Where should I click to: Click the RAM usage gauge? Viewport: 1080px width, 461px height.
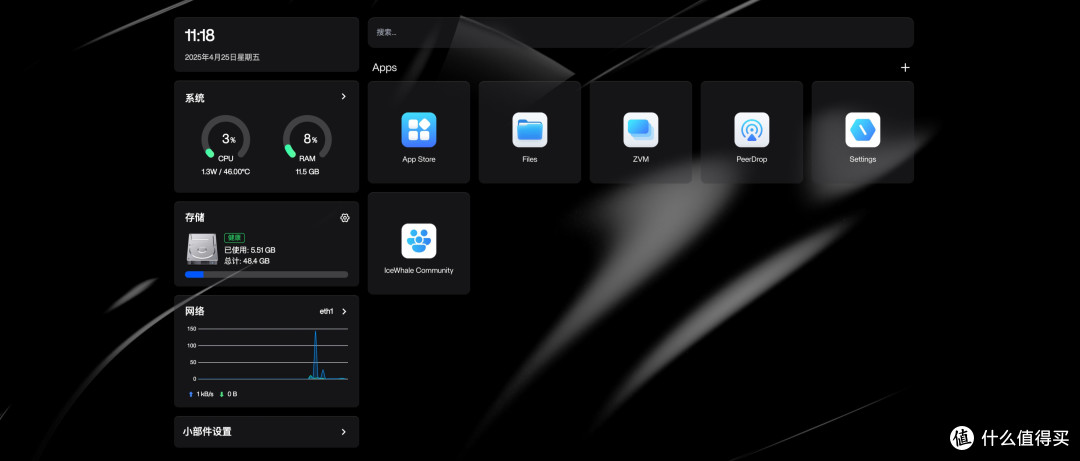click(x=307, y=138)
